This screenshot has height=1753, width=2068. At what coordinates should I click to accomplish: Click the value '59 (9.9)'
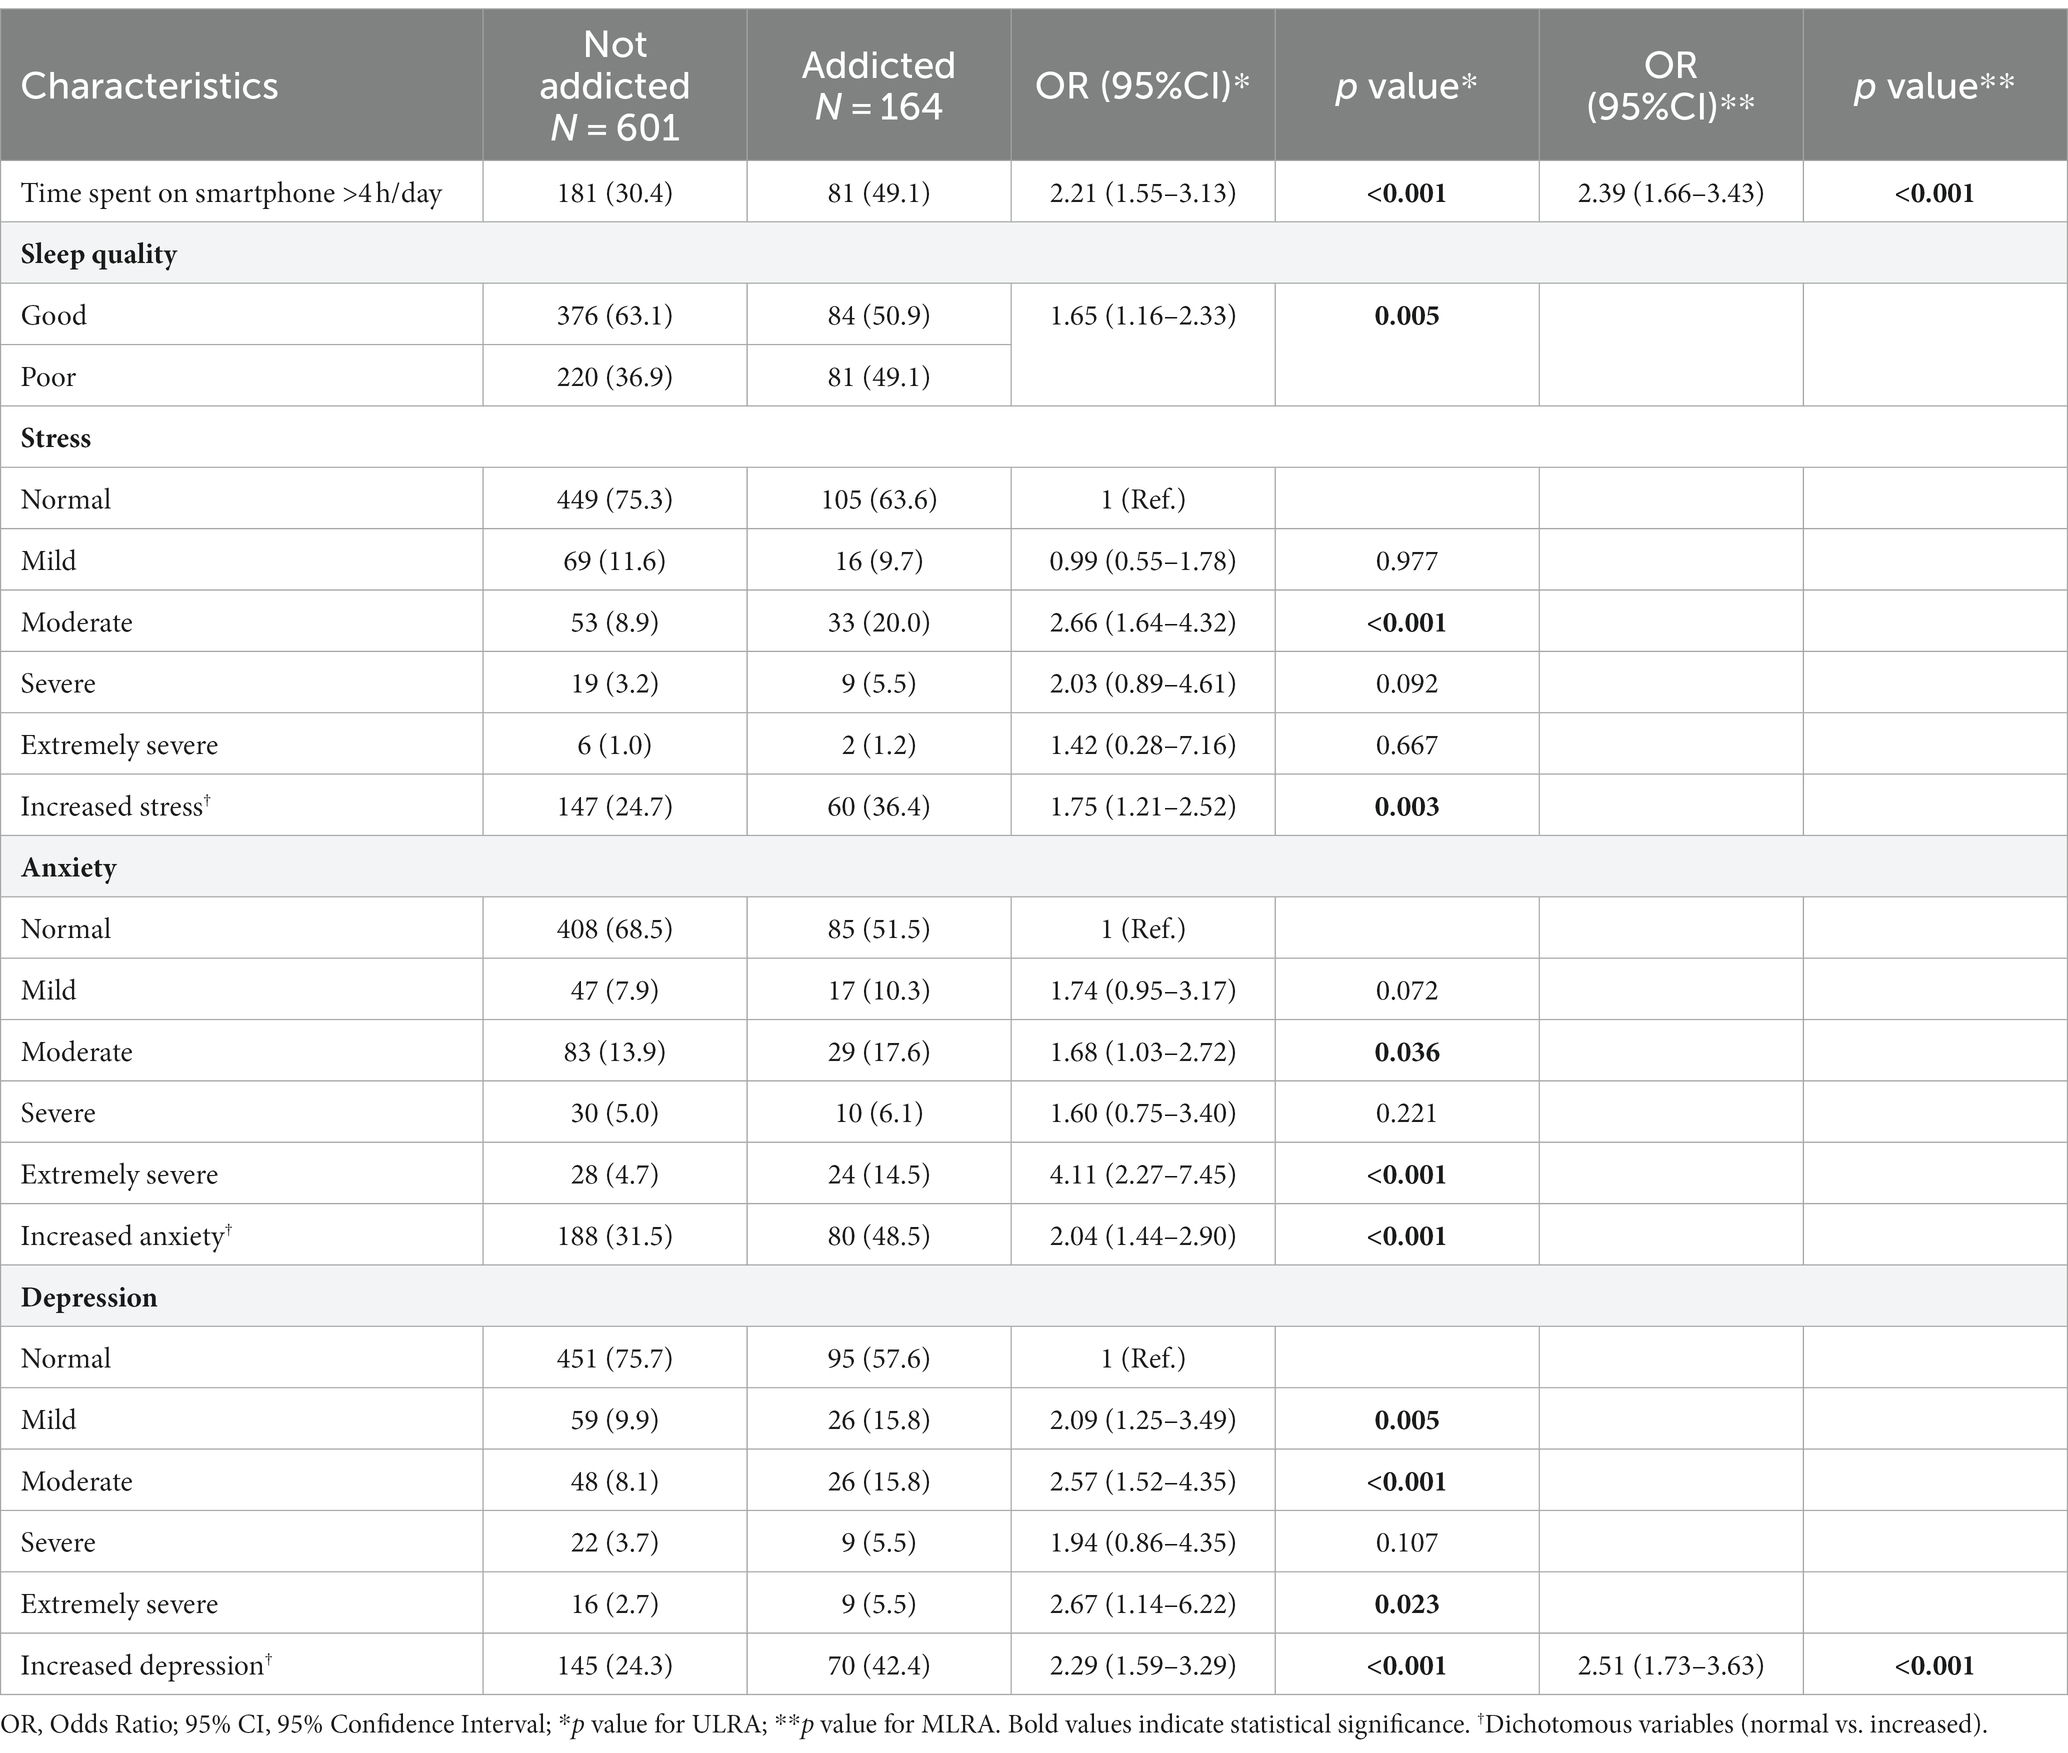click(614, 1421)
